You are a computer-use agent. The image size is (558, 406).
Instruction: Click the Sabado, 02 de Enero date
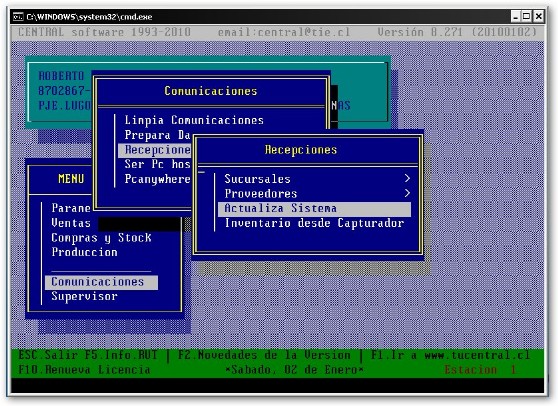[x=294, y=370]
